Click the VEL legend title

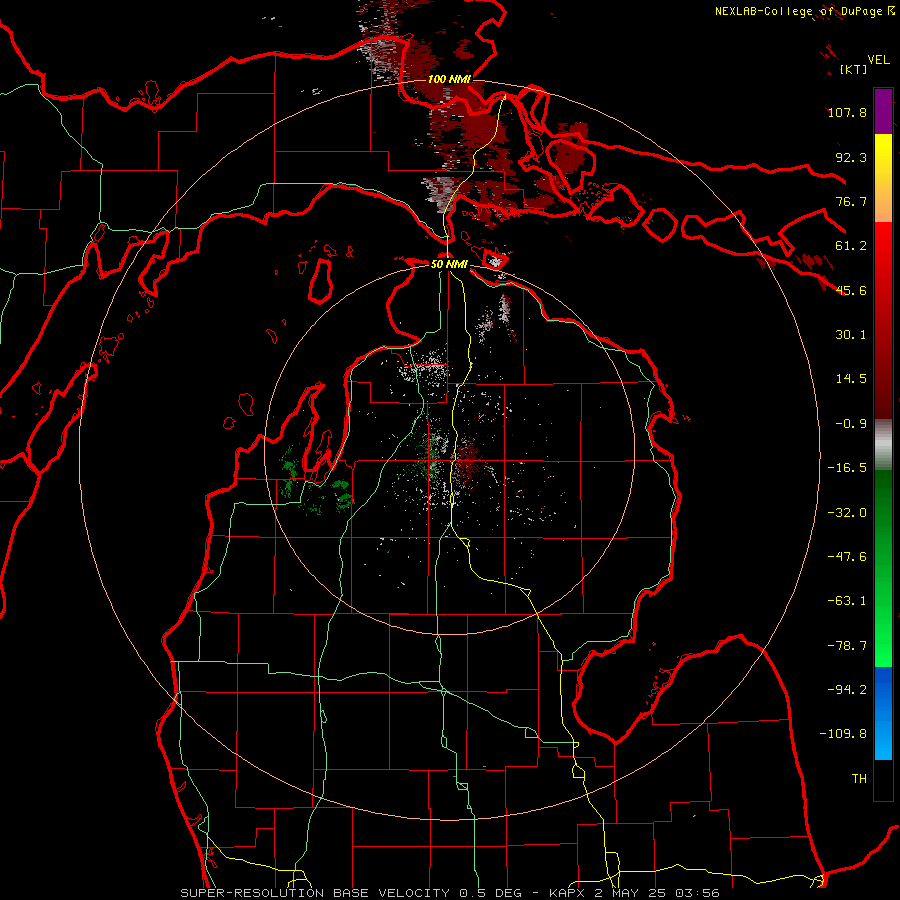tap(879, 60)
